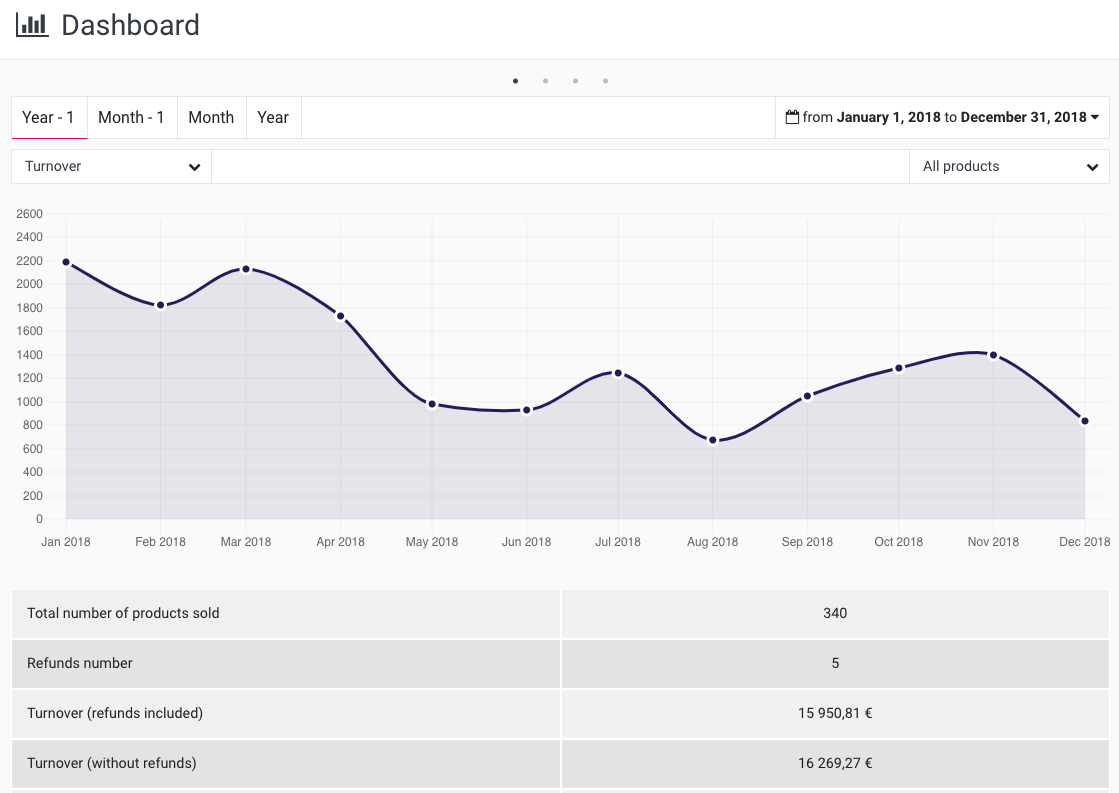Click the calendar icon in date range

pos(792,117)
